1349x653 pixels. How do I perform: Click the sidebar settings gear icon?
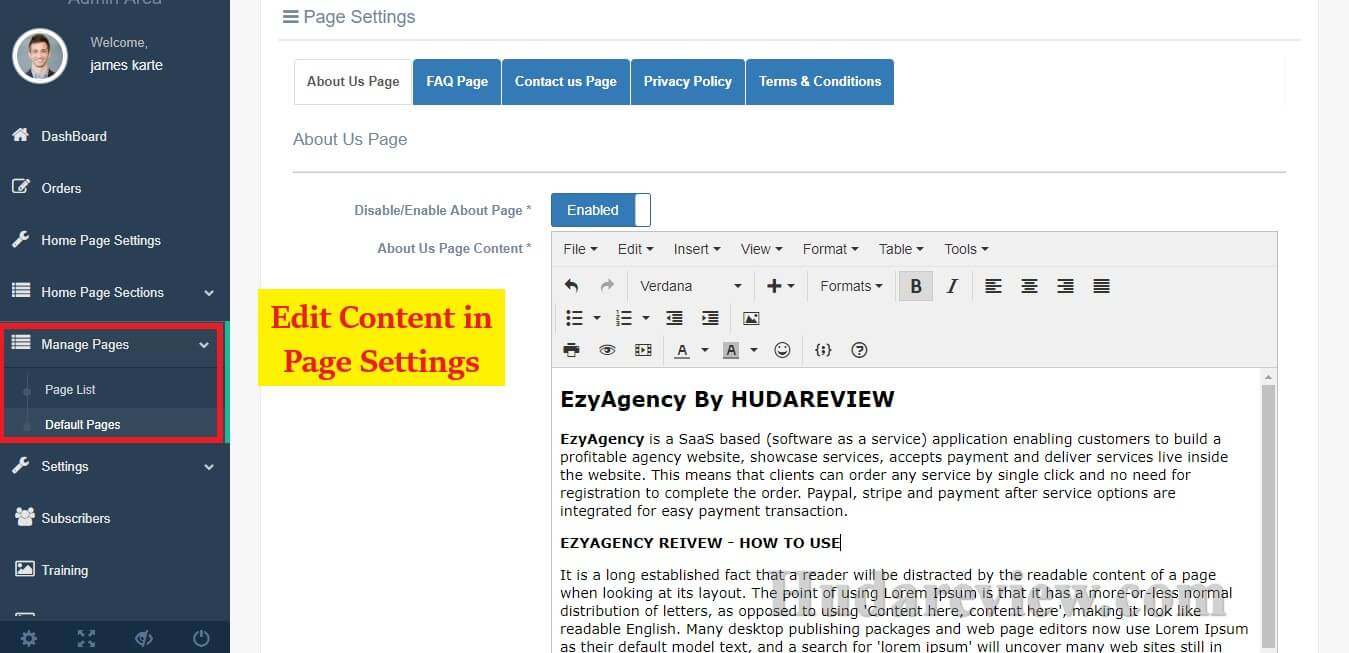[29, 638]
